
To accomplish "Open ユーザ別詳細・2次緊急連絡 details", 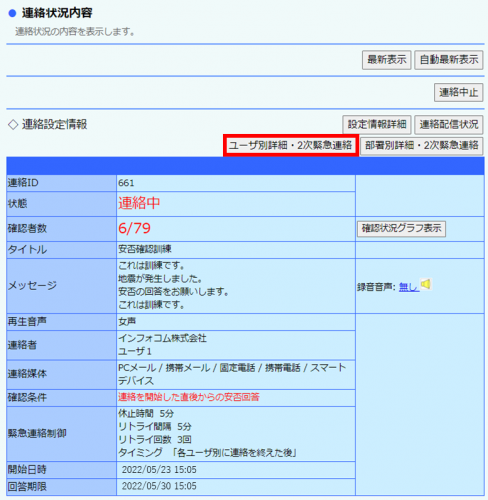I will coord(291,145).
